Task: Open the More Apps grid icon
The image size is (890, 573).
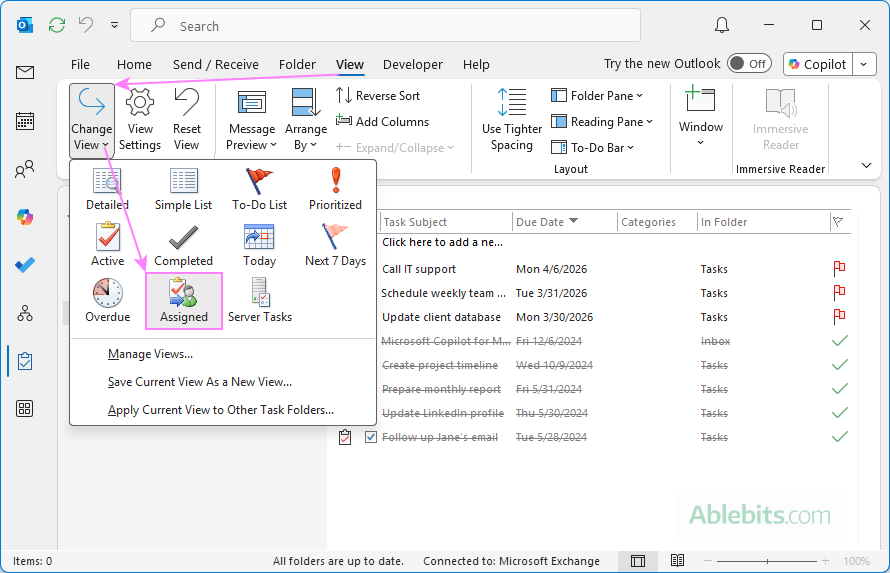Action: [25, 408]
